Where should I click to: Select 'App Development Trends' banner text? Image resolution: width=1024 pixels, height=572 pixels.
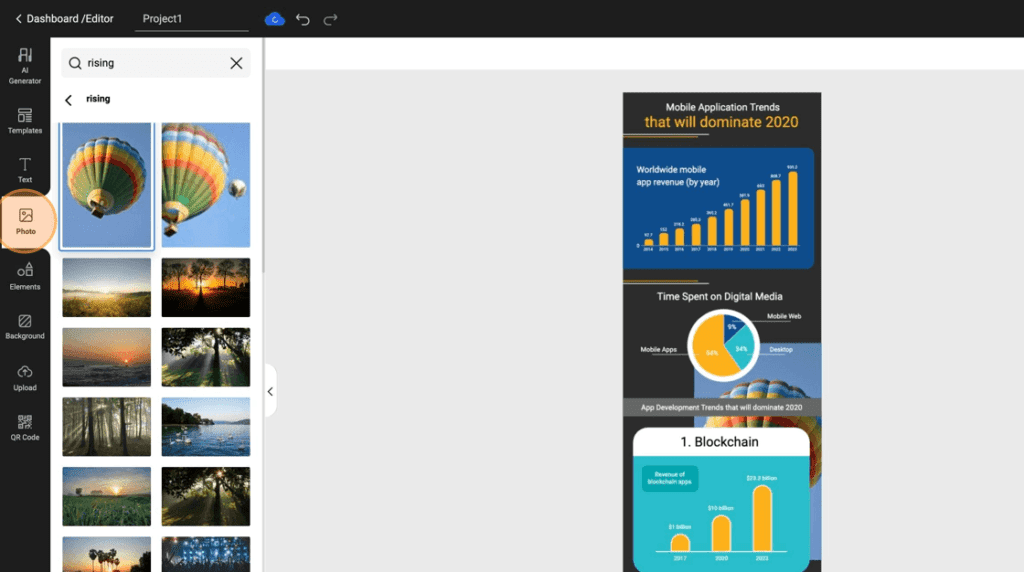pos(722,407)
